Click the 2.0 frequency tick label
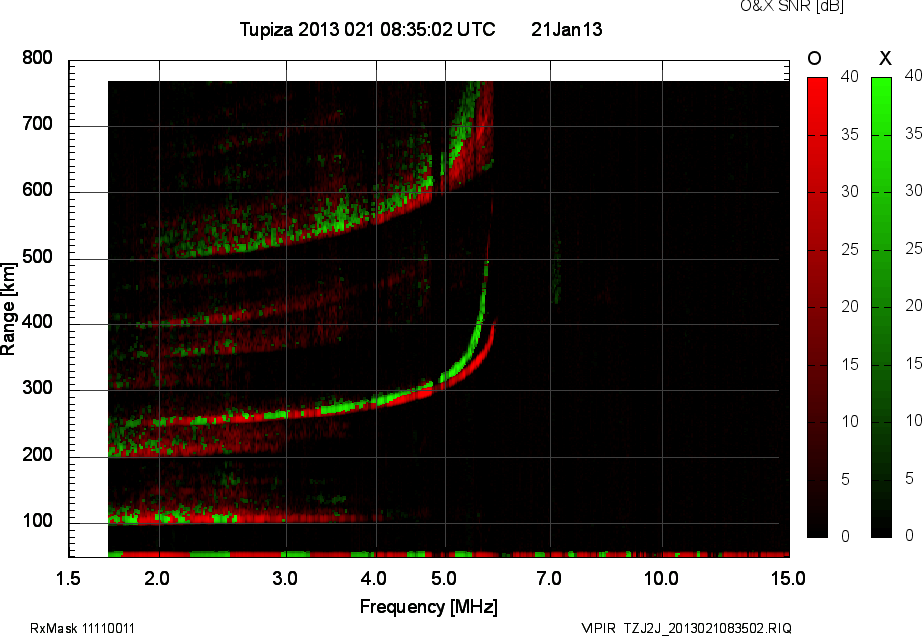This screenshot has width=922, height=636. (157, 578)
